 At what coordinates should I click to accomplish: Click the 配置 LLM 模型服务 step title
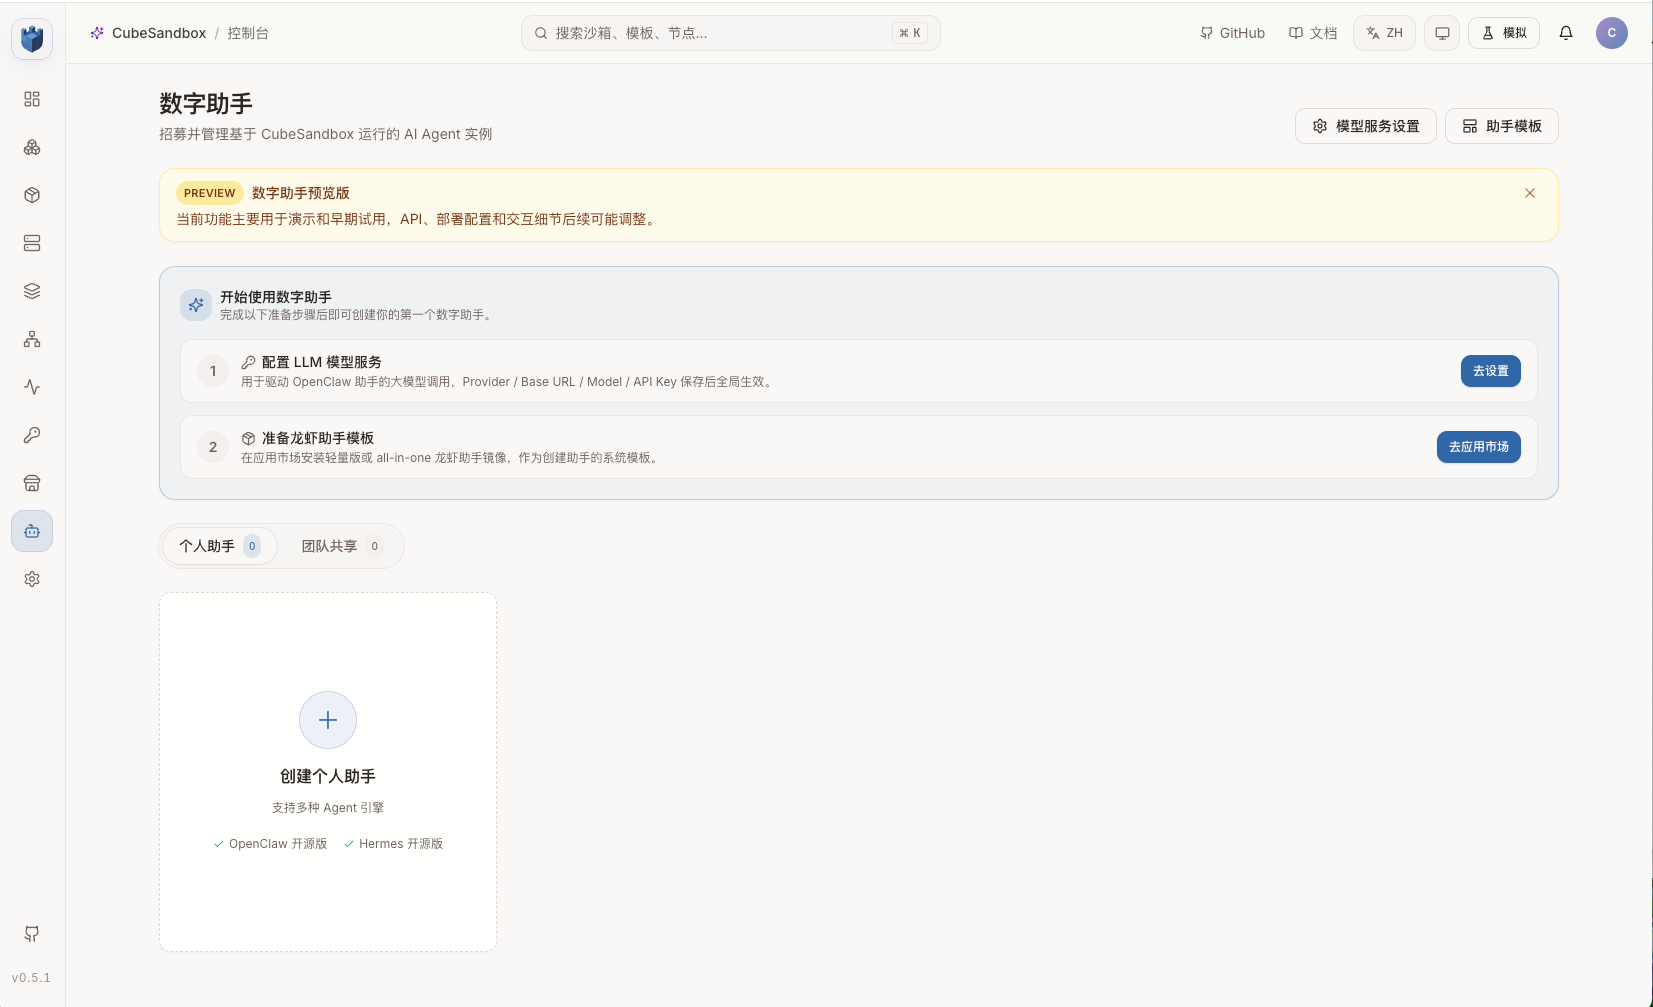pyautogui.click(x=322, y=362)
